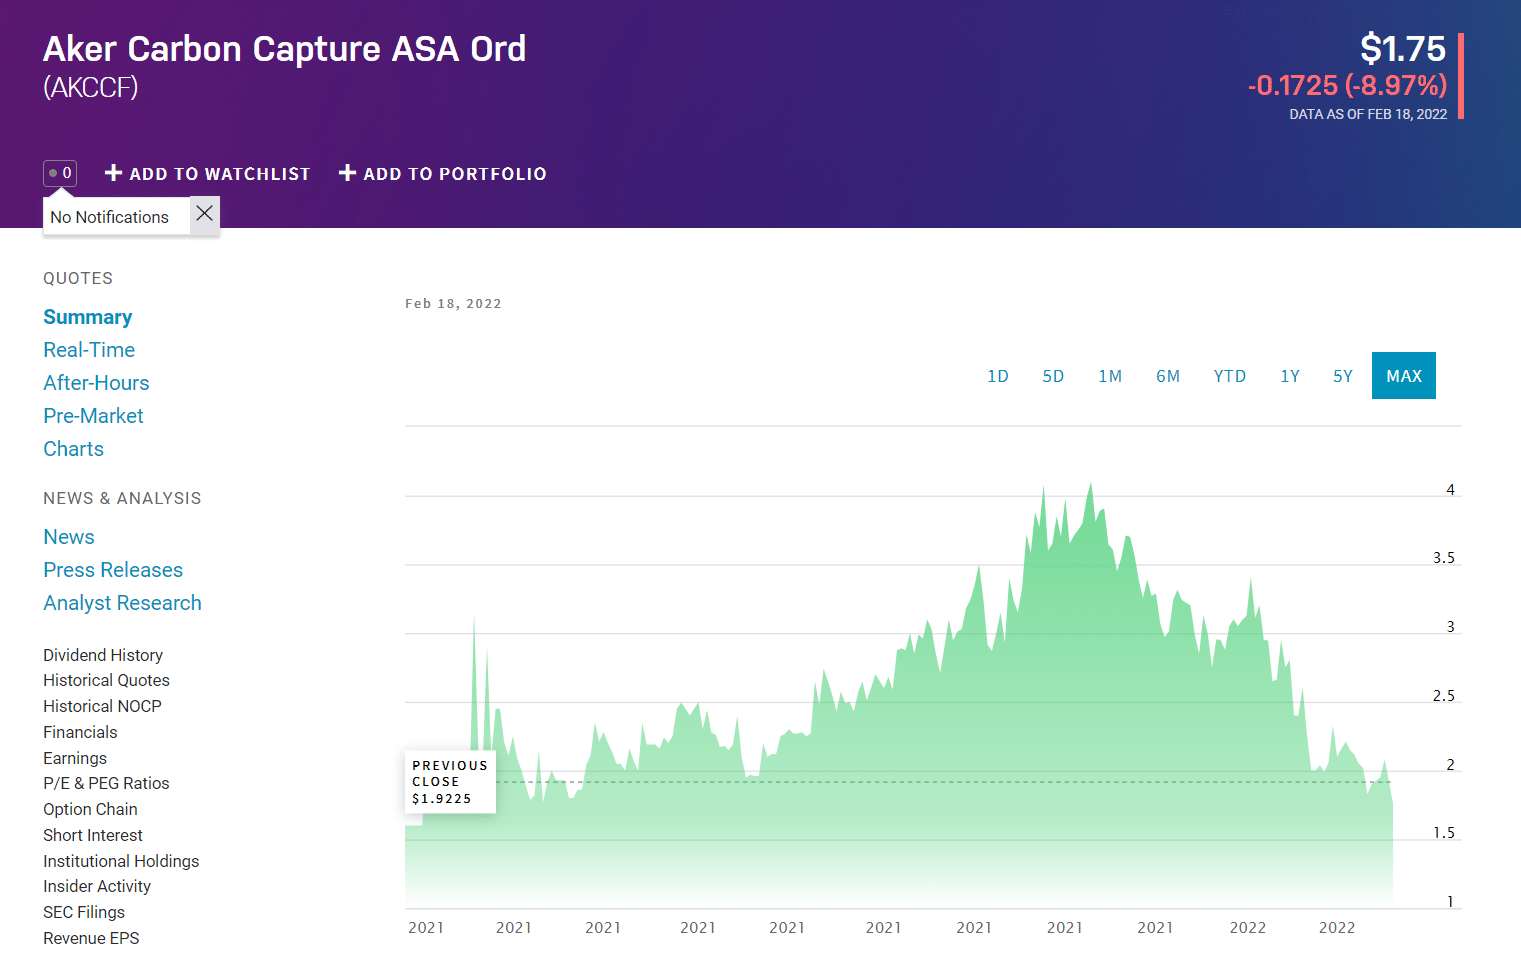
Task: Open Historical NOCP
Action: click(102, 706)
